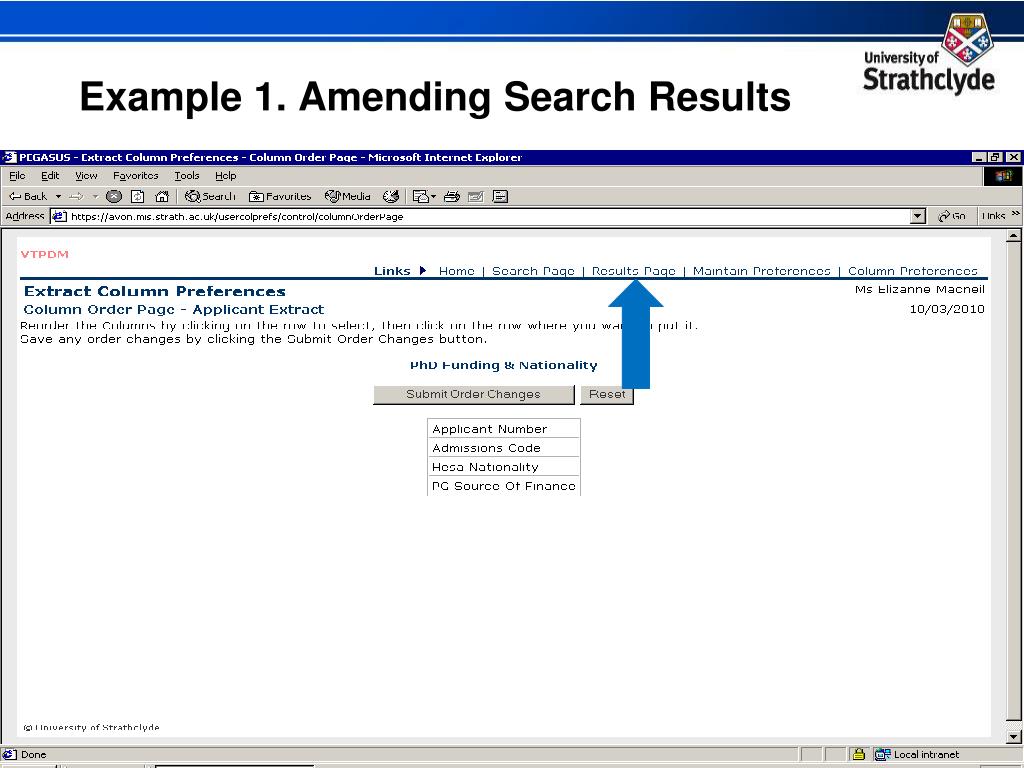Open the Column Preferences link

(912, 271)
